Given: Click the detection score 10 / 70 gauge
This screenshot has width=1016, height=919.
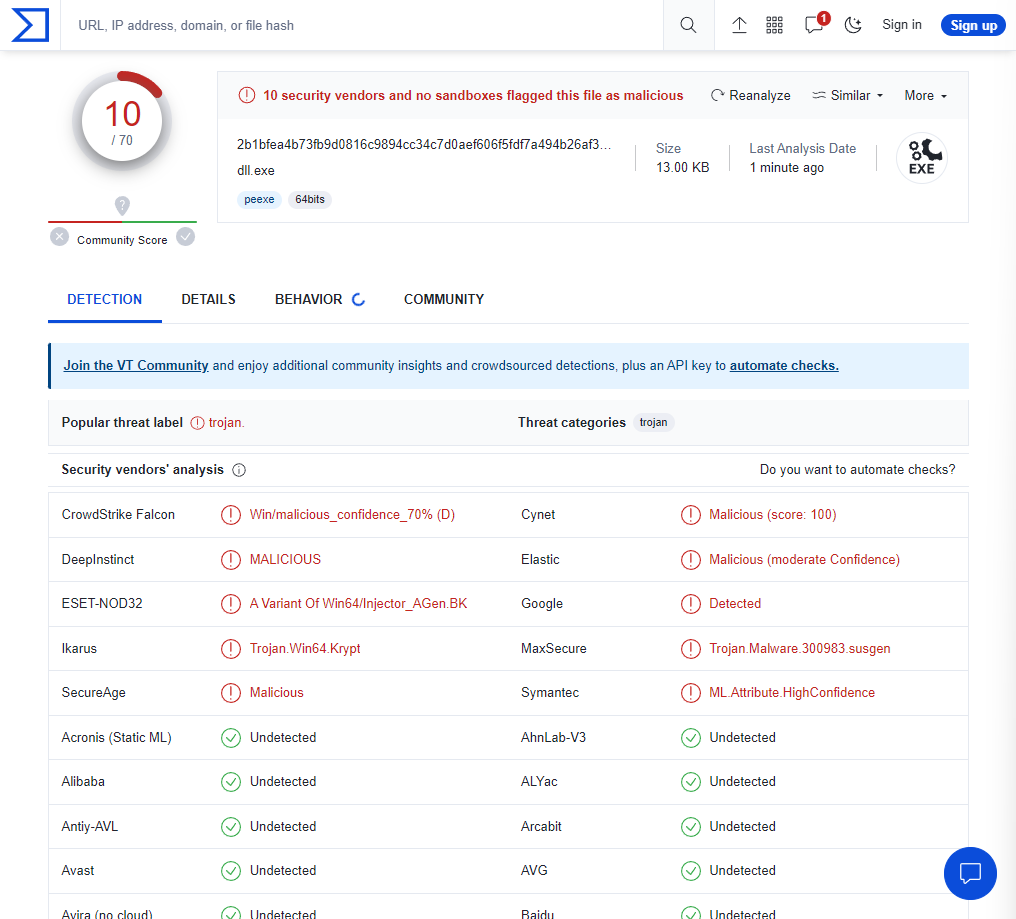Looking at the screenshot, I should point(122,121).
